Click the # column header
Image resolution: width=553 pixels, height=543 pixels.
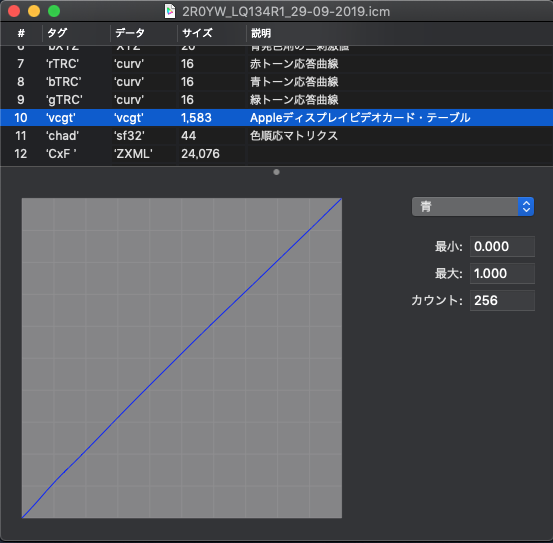[21, 33]
